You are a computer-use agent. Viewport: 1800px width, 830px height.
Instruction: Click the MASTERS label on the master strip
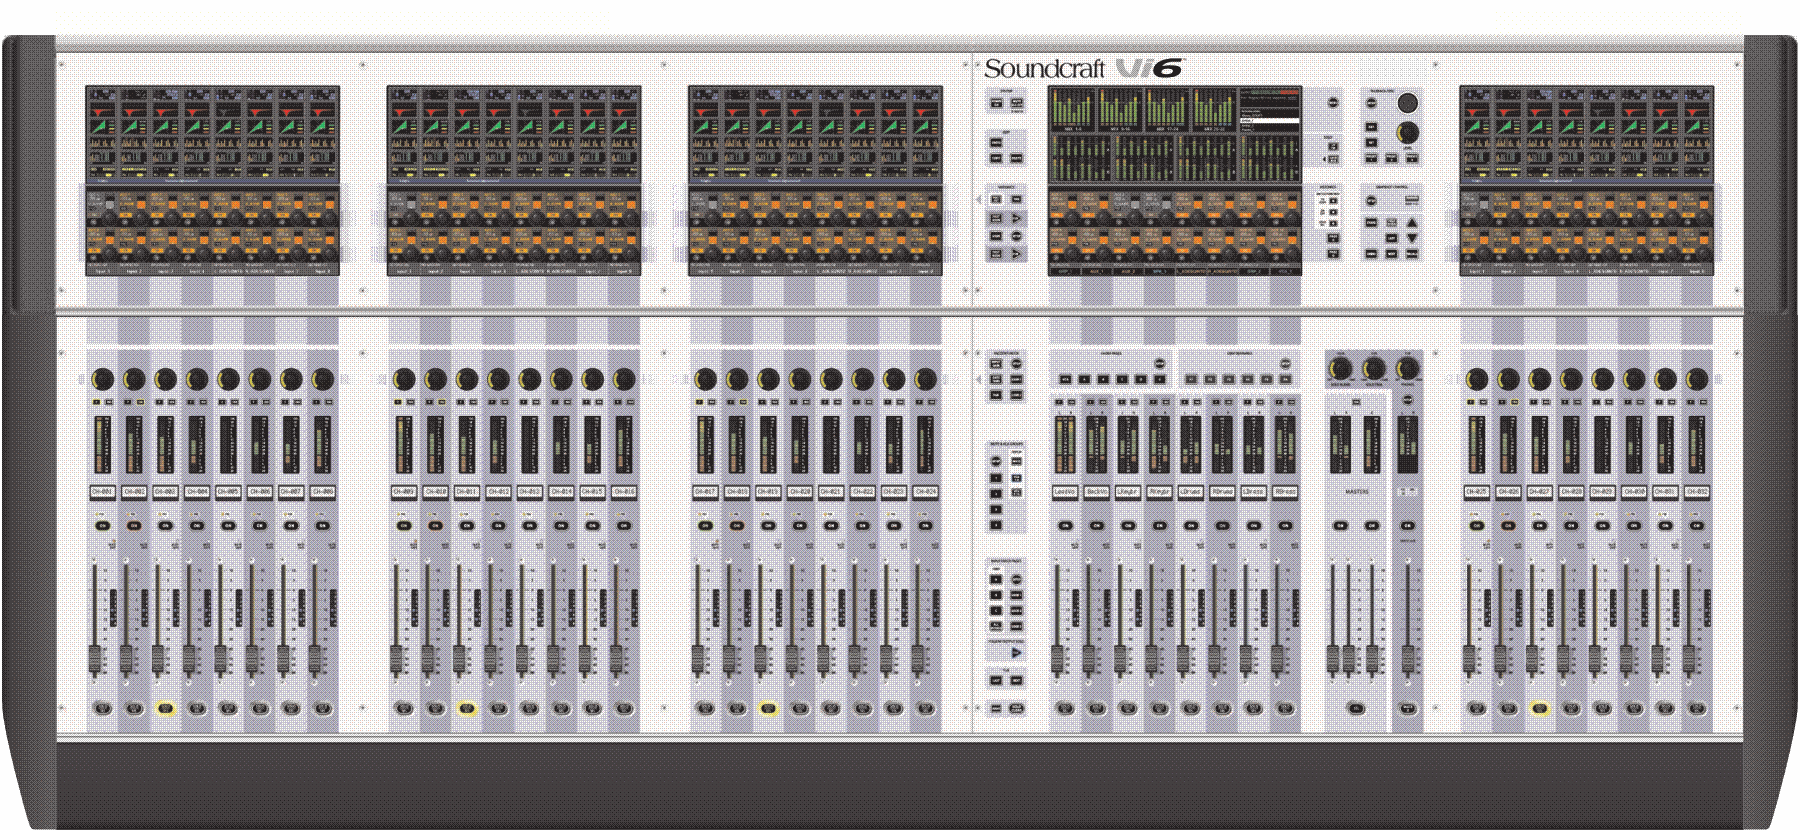(1356, 492)
